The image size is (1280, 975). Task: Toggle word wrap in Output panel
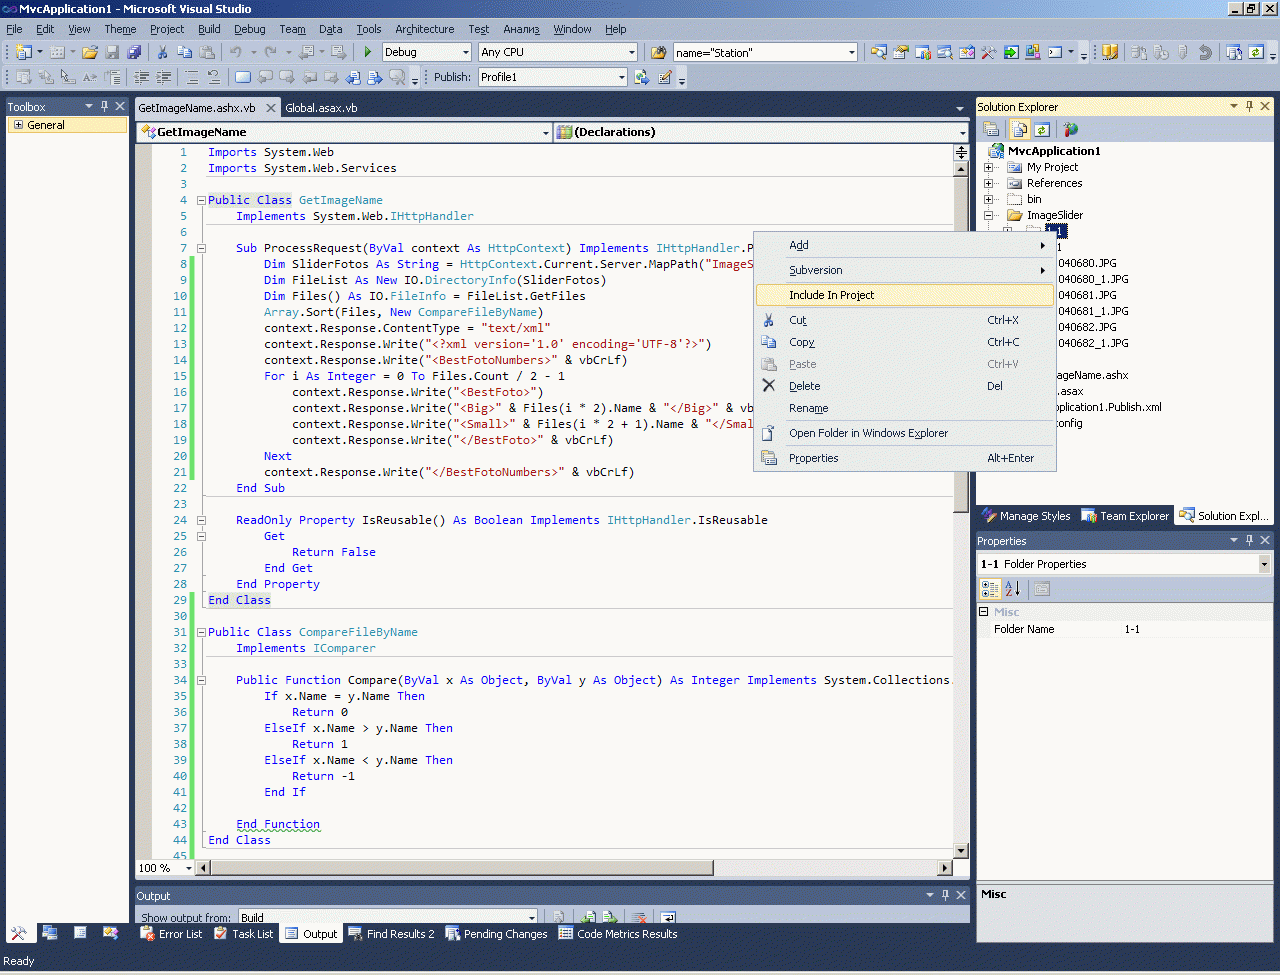click(x=667, y=917)
